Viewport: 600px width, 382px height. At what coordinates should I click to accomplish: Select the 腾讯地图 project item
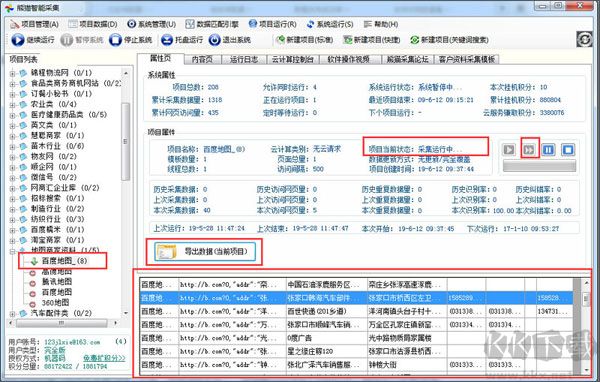(x=57, y=282)
